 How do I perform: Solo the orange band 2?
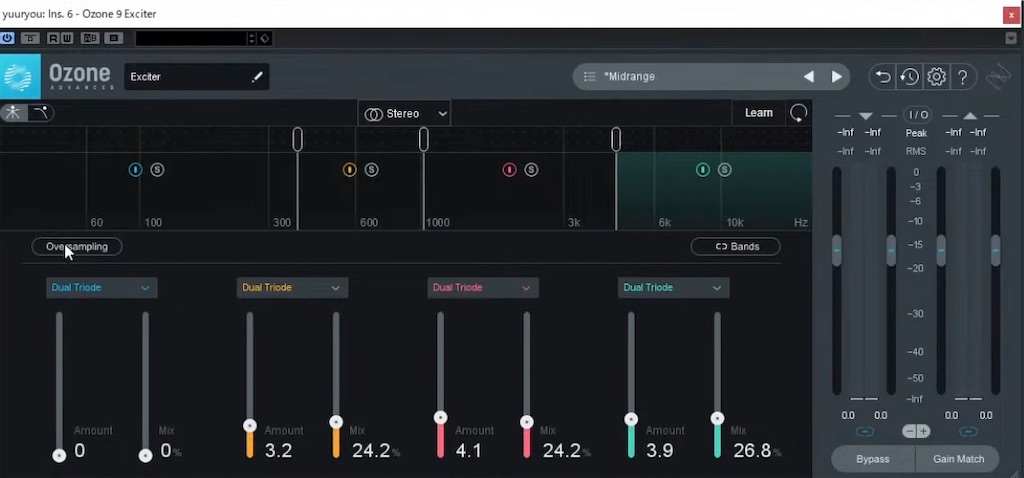click(x=372, y=170)
